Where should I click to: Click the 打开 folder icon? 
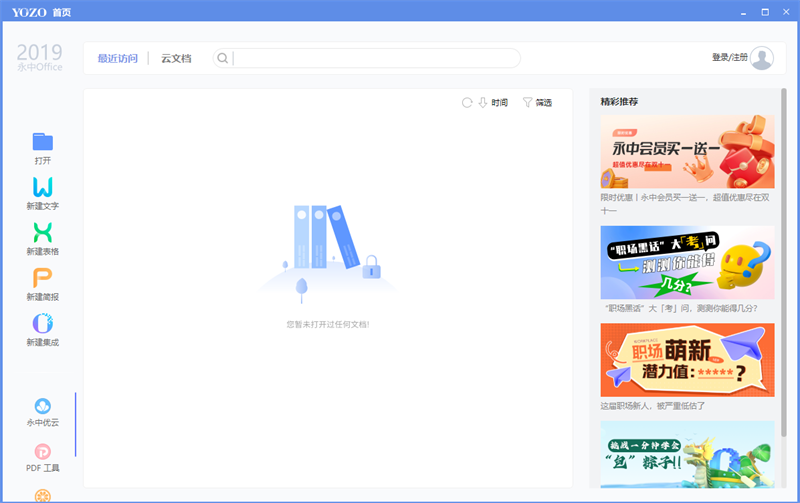pyautogui.click(x=42, y=142)
